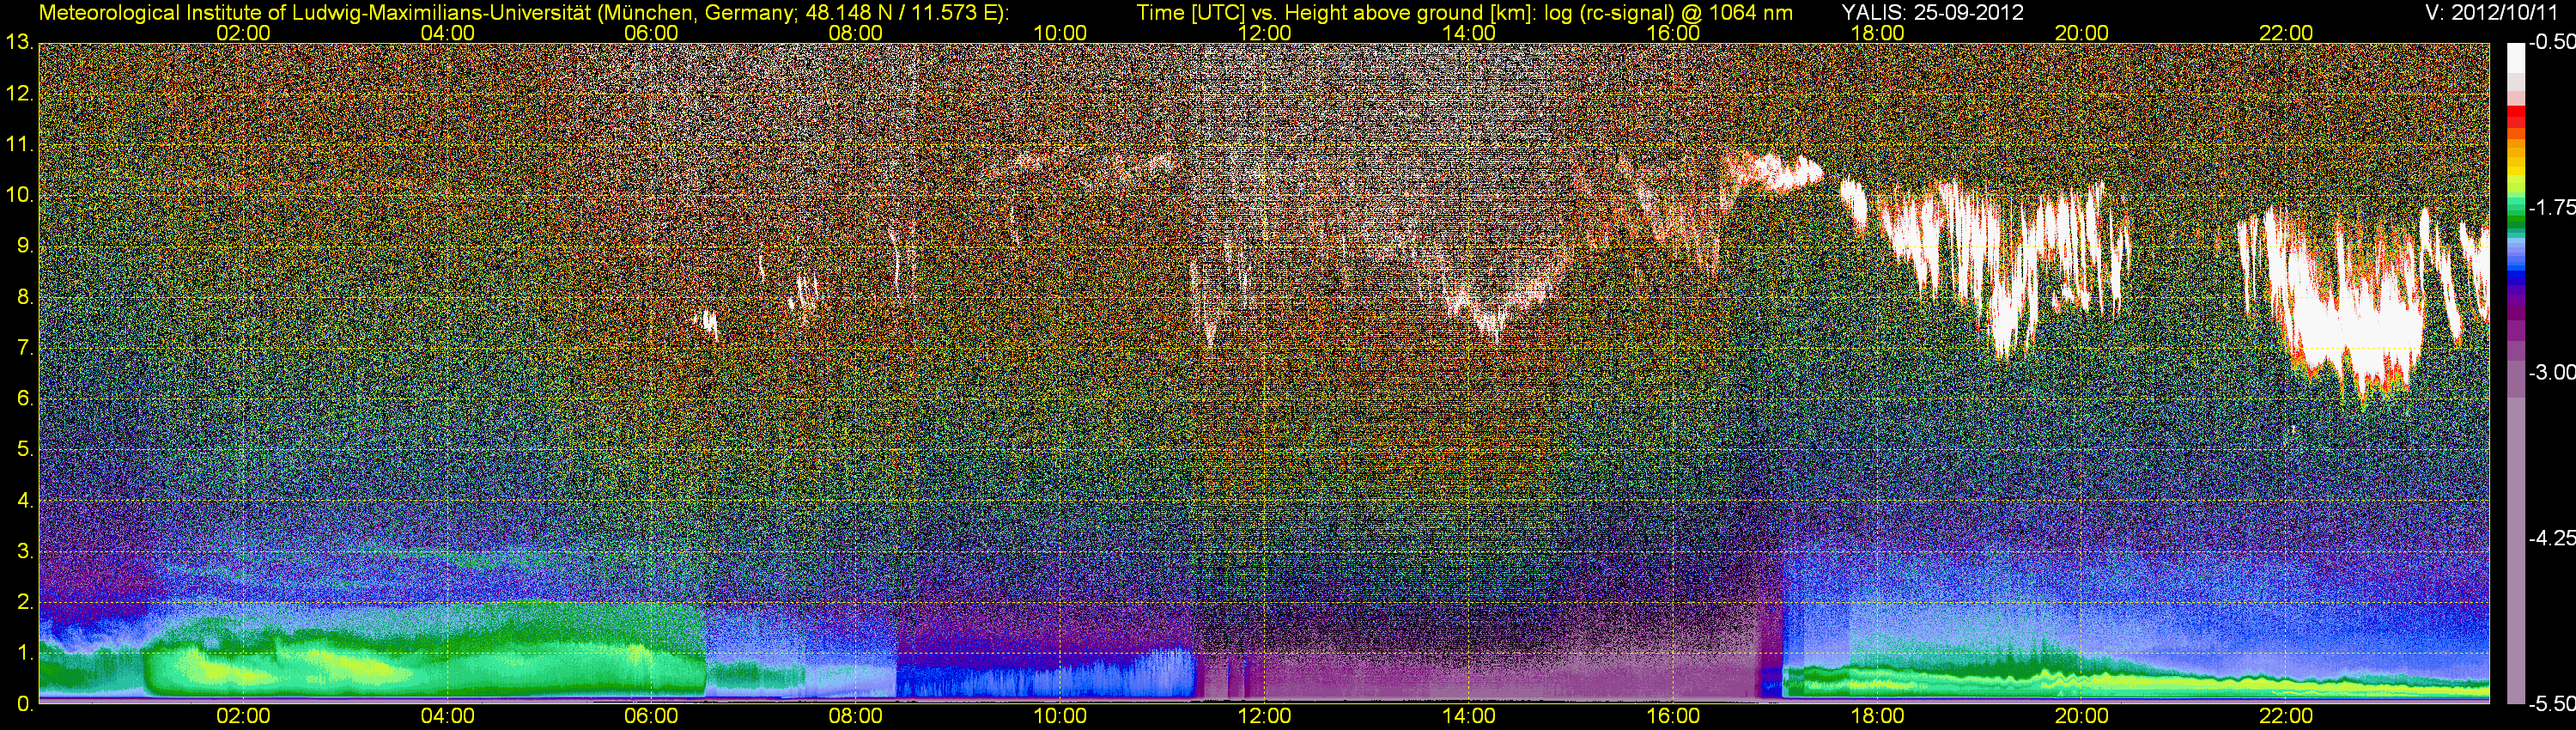2576x730 pixels.
Task: Click 12:00 on the lower time axis
Action: 1264,717
